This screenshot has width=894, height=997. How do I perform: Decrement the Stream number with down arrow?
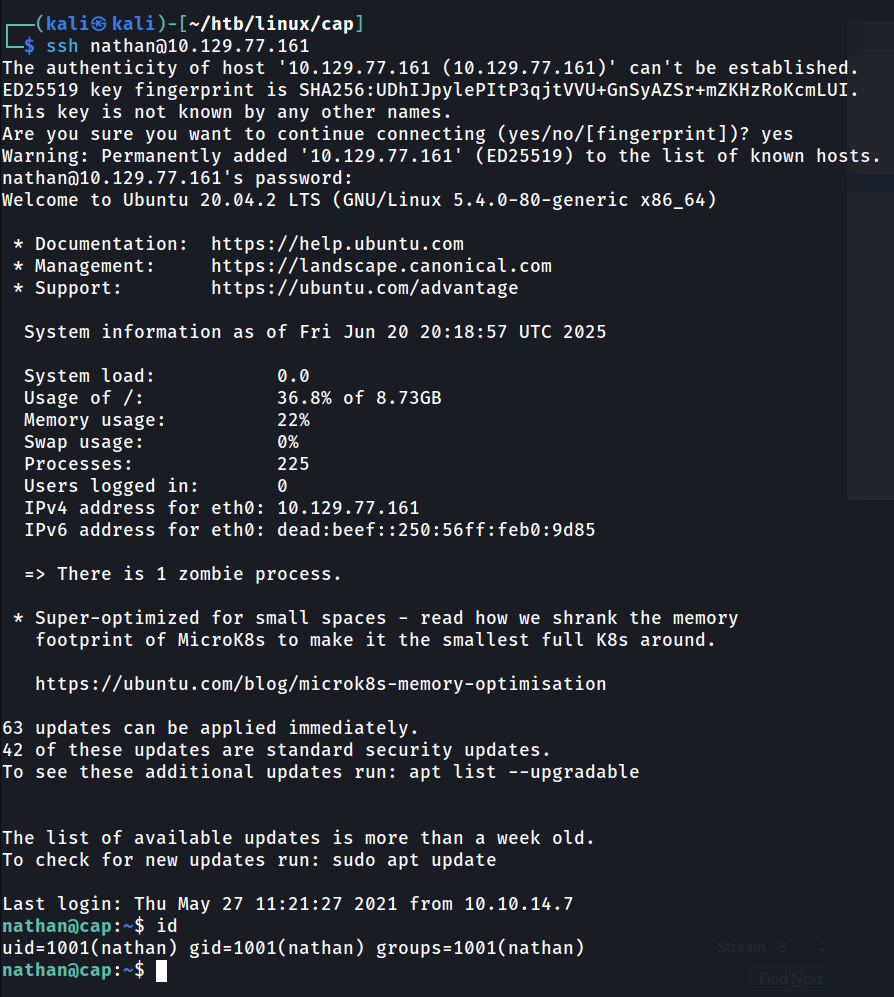pyautogui.click(x=822, y=951)
